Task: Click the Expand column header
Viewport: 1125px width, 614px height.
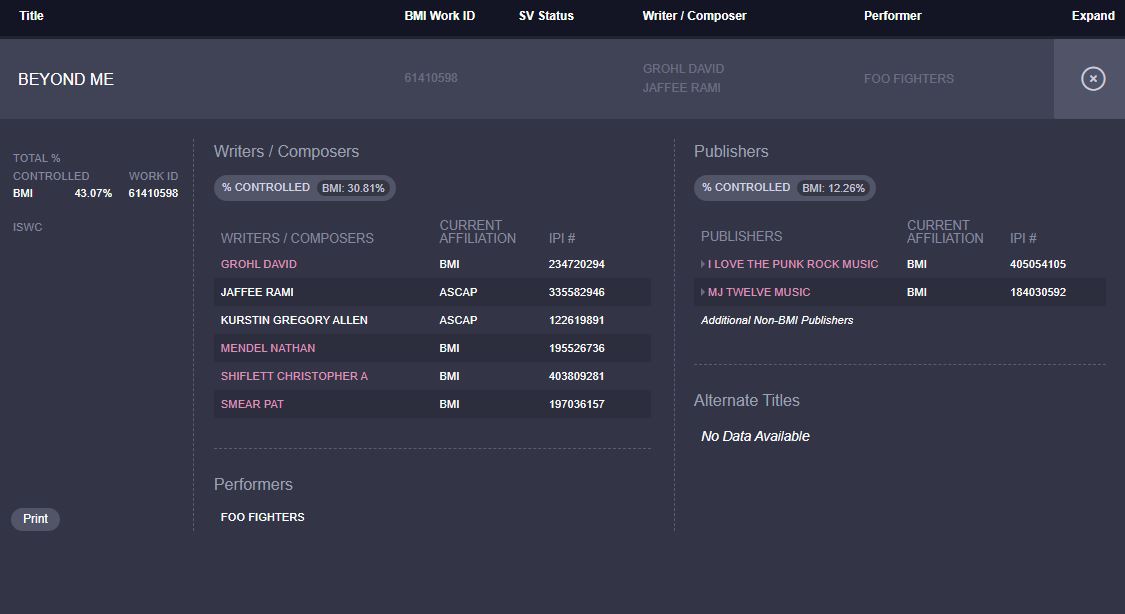Action: (1093, 16)
